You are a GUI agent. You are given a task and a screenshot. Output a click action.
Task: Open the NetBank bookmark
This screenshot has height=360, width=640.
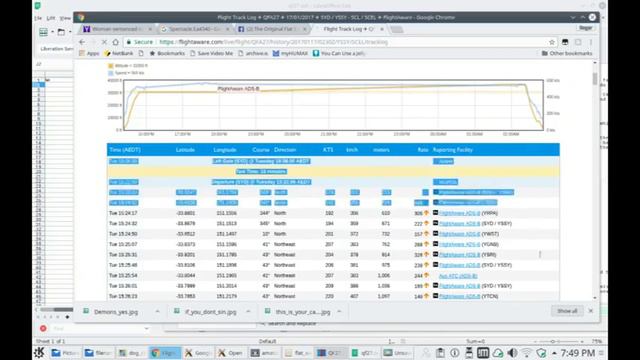click(x=119, y=53)
